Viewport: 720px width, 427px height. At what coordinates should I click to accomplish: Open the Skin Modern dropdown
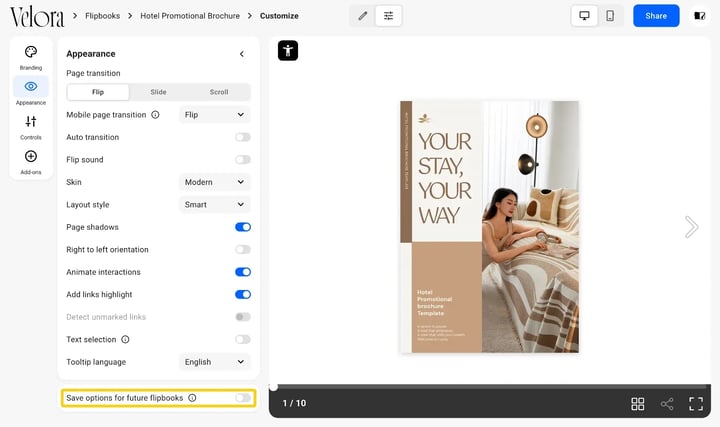214,182
